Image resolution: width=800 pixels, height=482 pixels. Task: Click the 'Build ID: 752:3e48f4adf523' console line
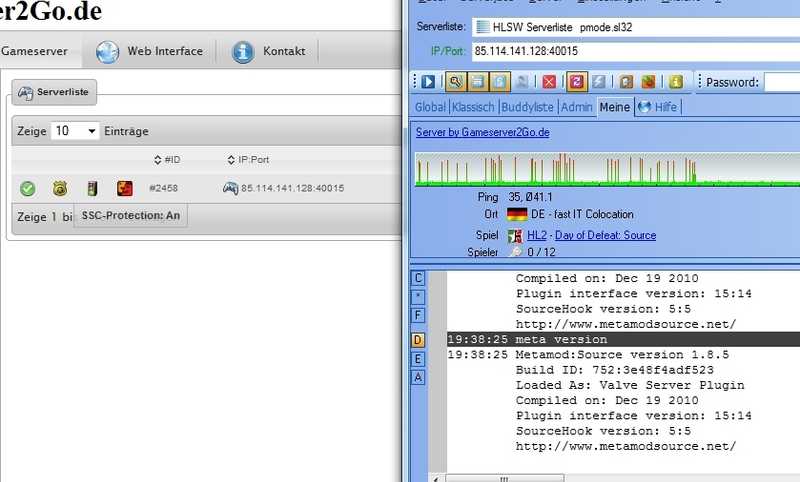coord(615,370)
